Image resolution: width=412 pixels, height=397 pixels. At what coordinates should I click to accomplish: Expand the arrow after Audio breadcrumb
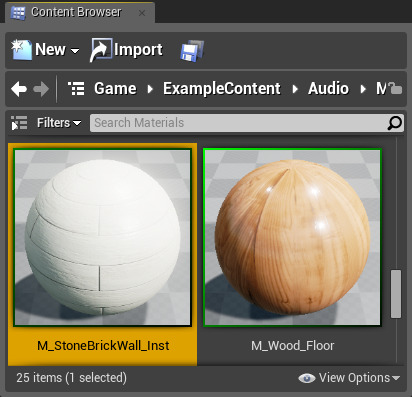click(x=363, y=89)
